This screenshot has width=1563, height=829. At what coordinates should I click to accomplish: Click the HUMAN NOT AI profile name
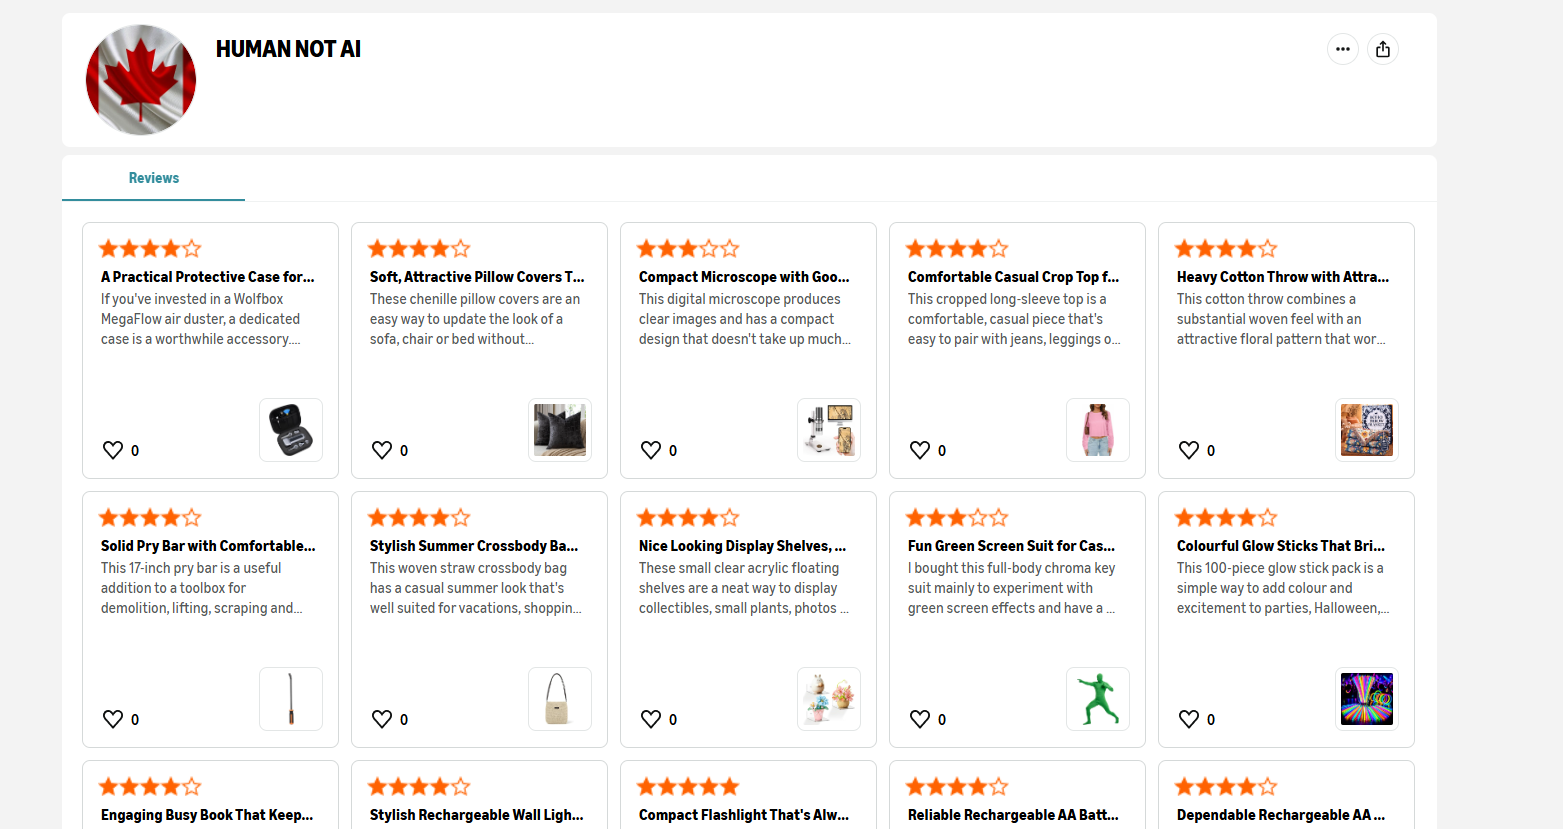pos(288,49)
